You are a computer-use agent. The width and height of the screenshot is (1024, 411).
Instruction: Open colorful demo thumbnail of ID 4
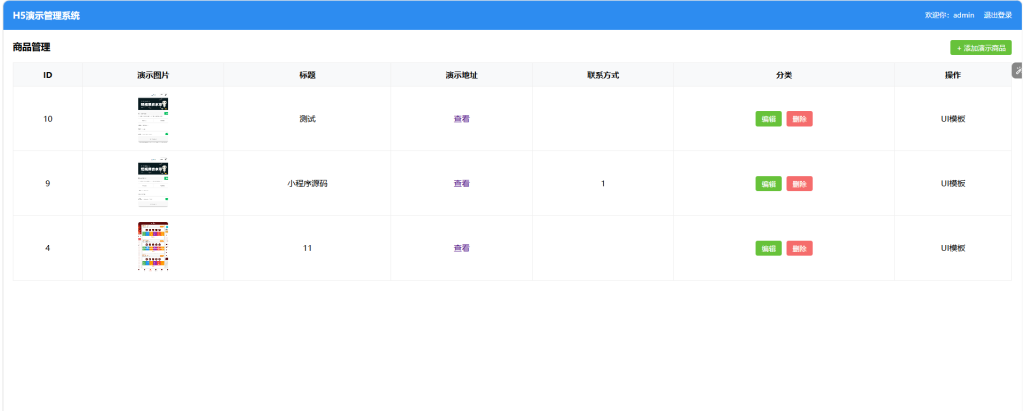tap(153, 246)
